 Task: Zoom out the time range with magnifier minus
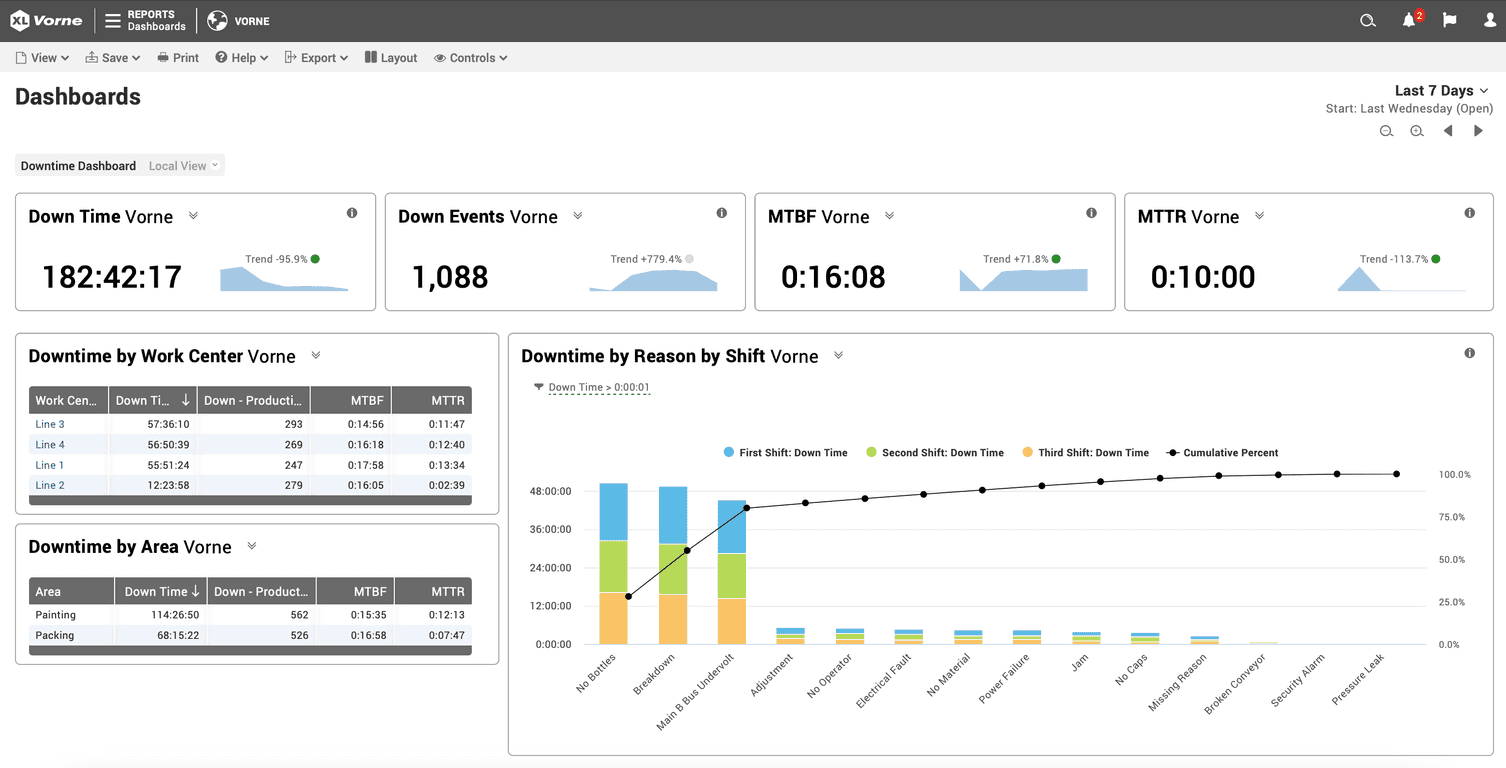(1386, 130)
